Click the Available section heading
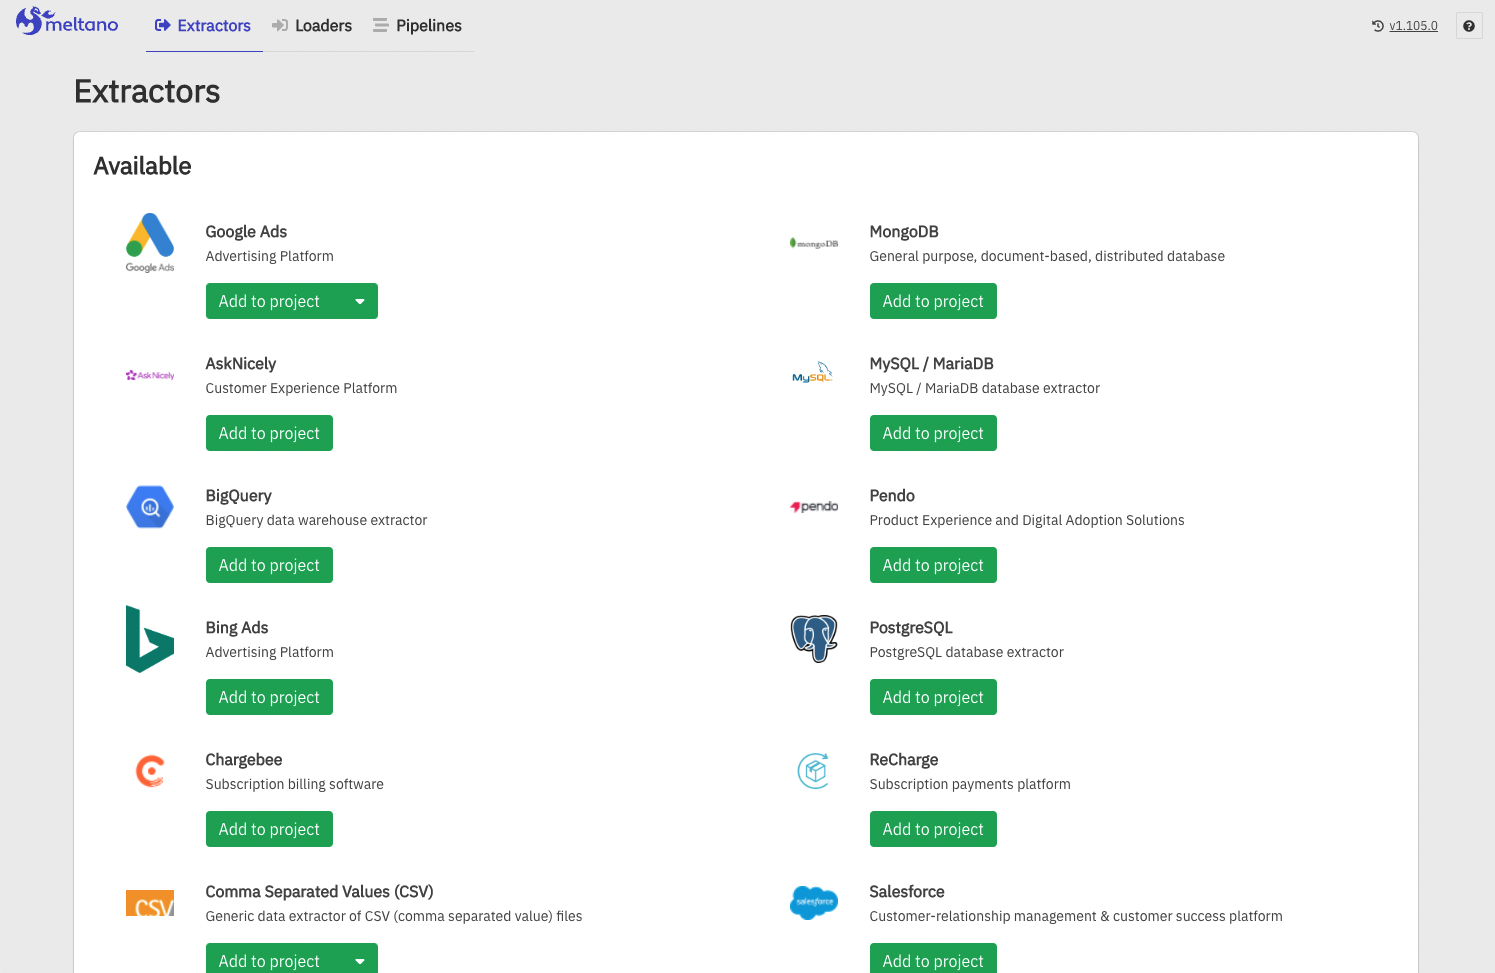 143,166
